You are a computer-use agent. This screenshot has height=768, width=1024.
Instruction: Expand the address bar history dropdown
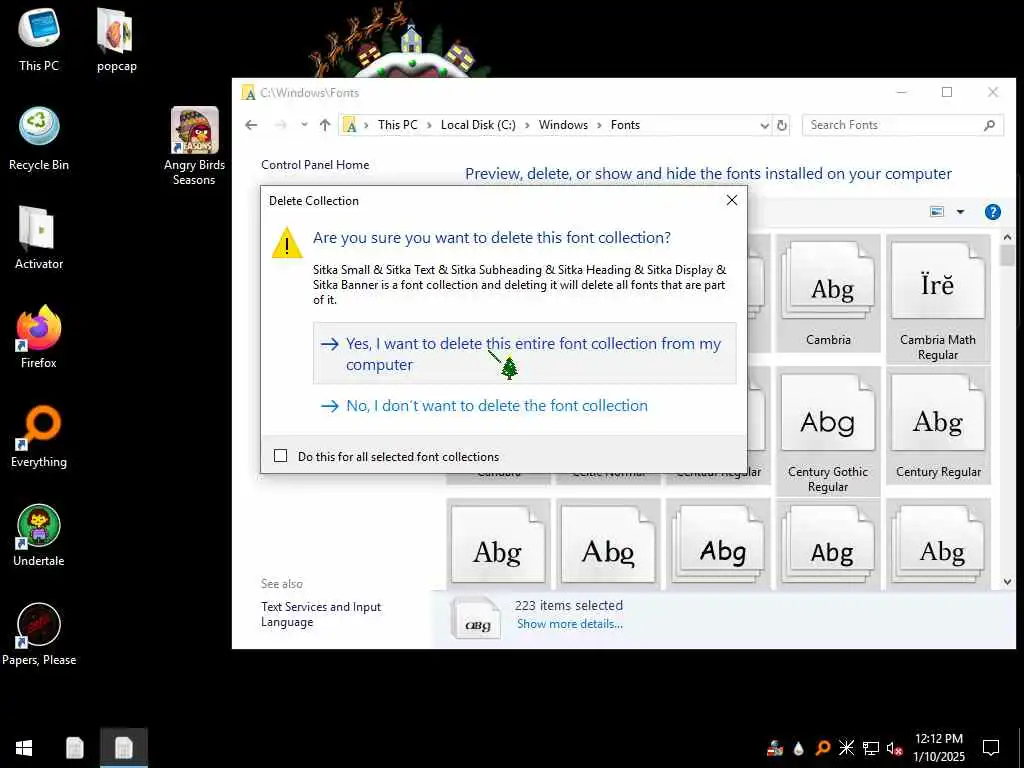pyautogui.click(x=764, y=125)
